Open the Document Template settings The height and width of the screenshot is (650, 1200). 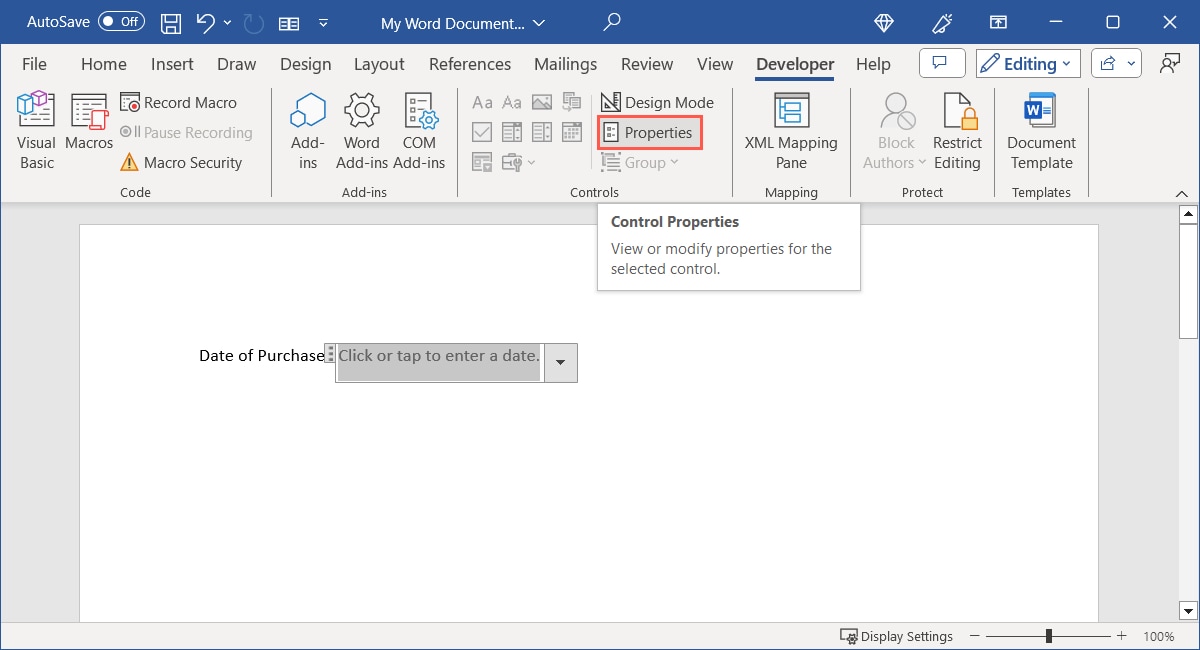[1040, 128]
